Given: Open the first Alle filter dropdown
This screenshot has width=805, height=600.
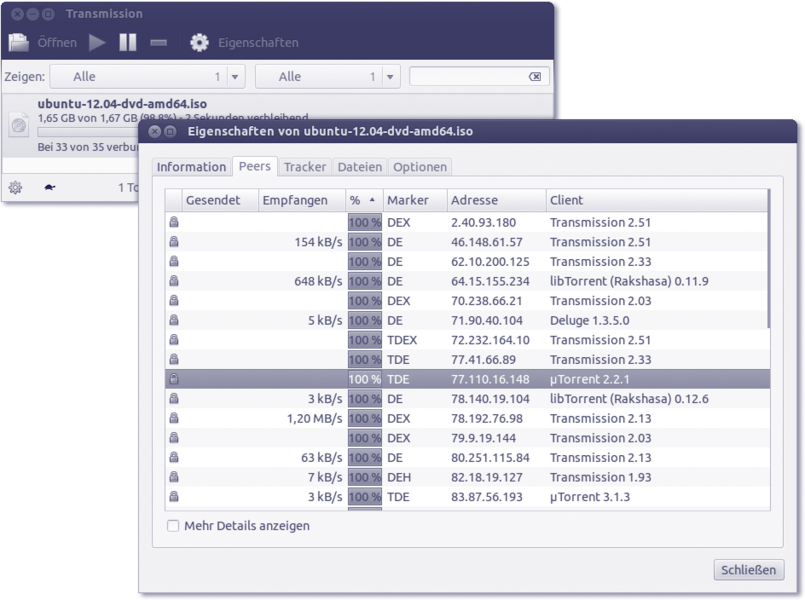Looking at the screenshot, I should coord(147,77).
